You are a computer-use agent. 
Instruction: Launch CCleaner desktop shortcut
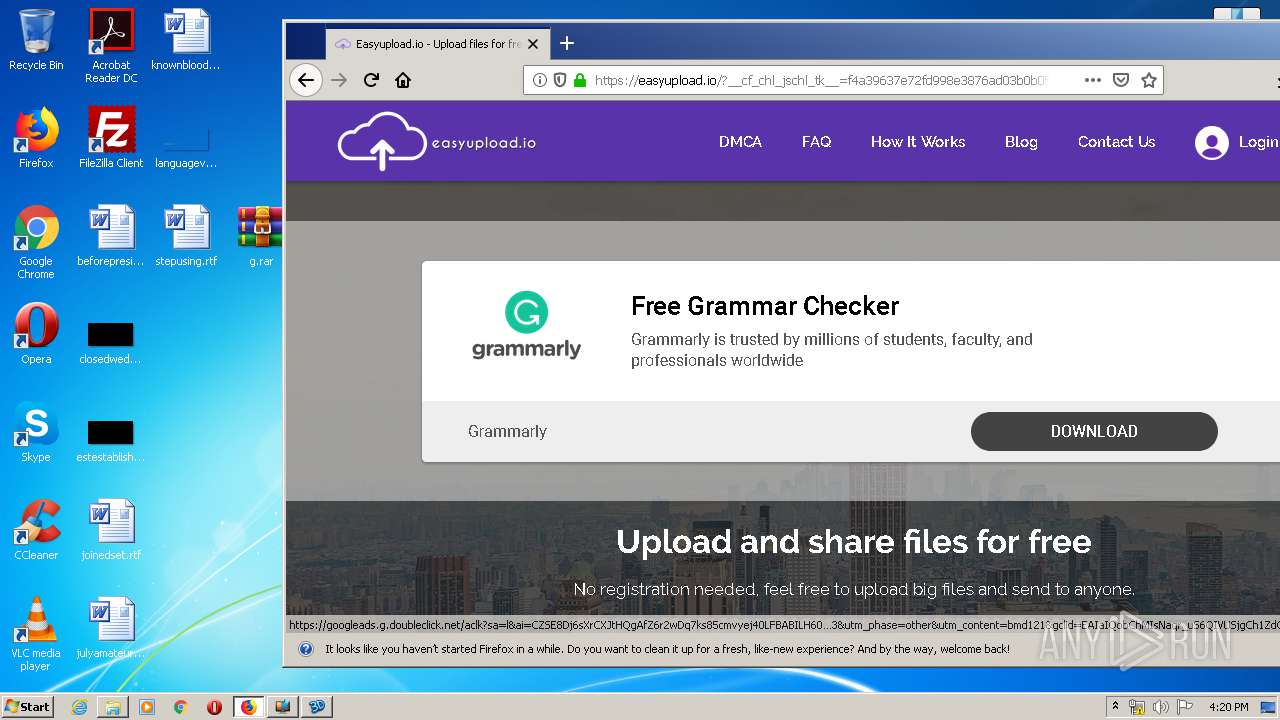[36, 530]
